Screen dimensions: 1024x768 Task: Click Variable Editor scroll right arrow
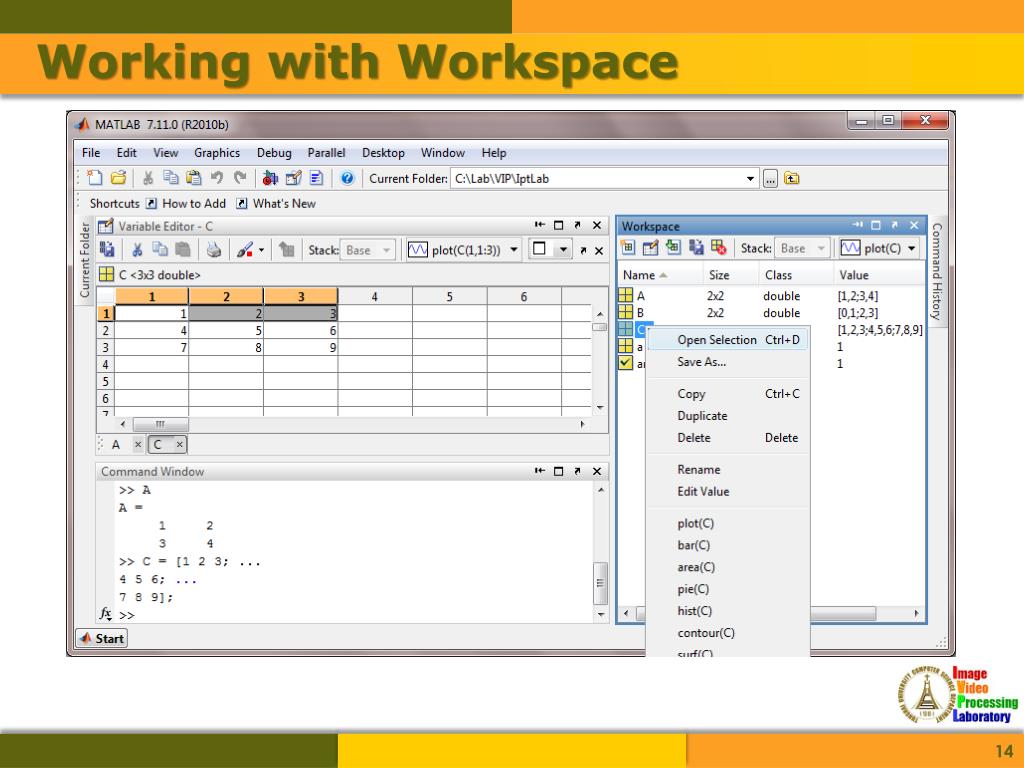point(583,424)
